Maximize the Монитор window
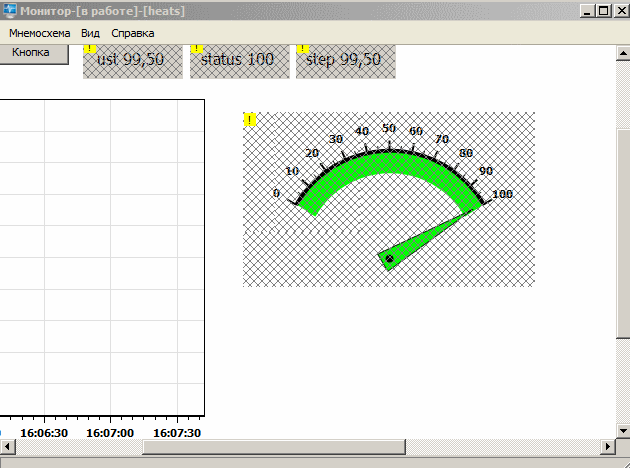The width and height of the screenshot is (630, 468). point(604,10)
